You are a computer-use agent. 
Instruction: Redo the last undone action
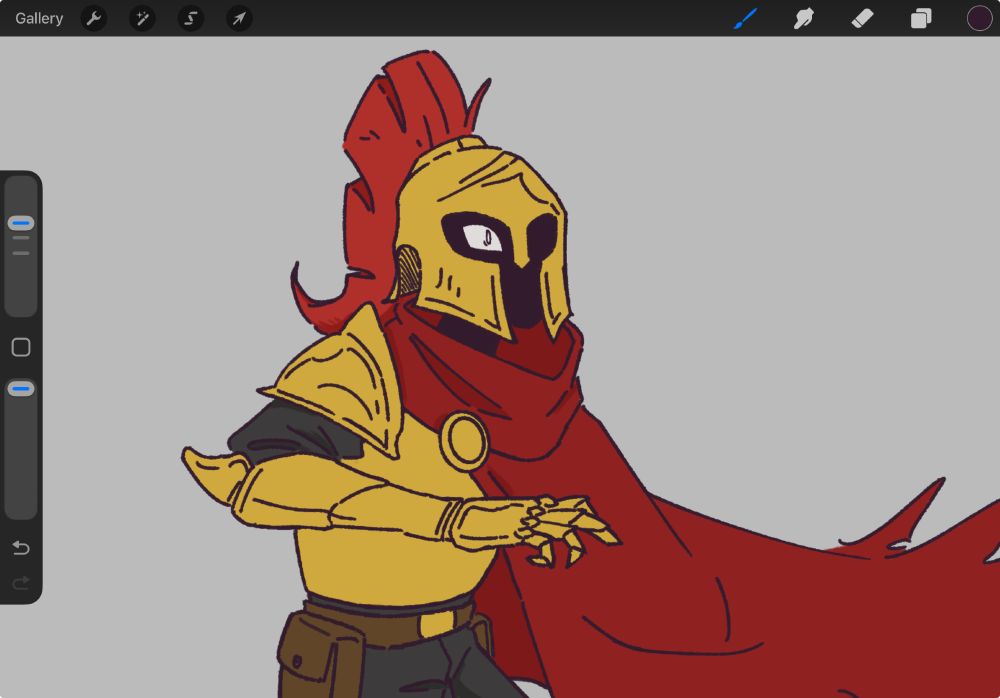click(x=21, y=583)
